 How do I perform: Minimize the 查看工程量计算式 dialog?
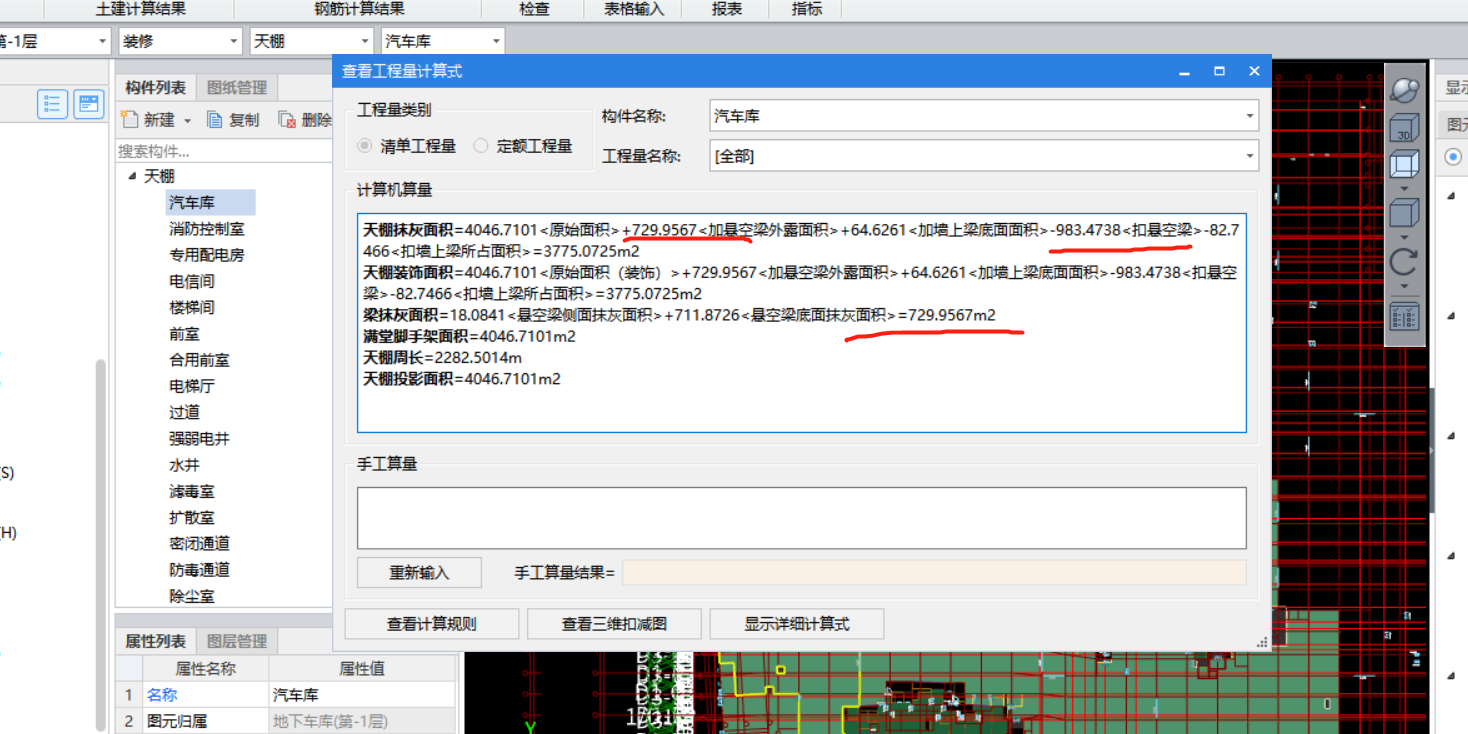1184,72
